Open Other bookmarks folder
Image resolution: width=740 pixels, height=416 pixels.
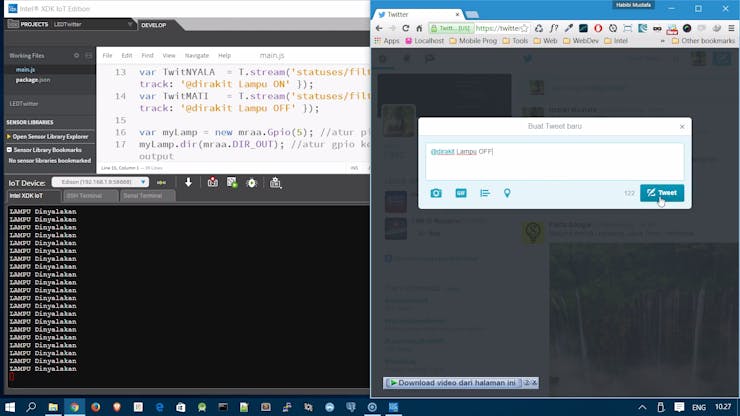coord(703,41)
